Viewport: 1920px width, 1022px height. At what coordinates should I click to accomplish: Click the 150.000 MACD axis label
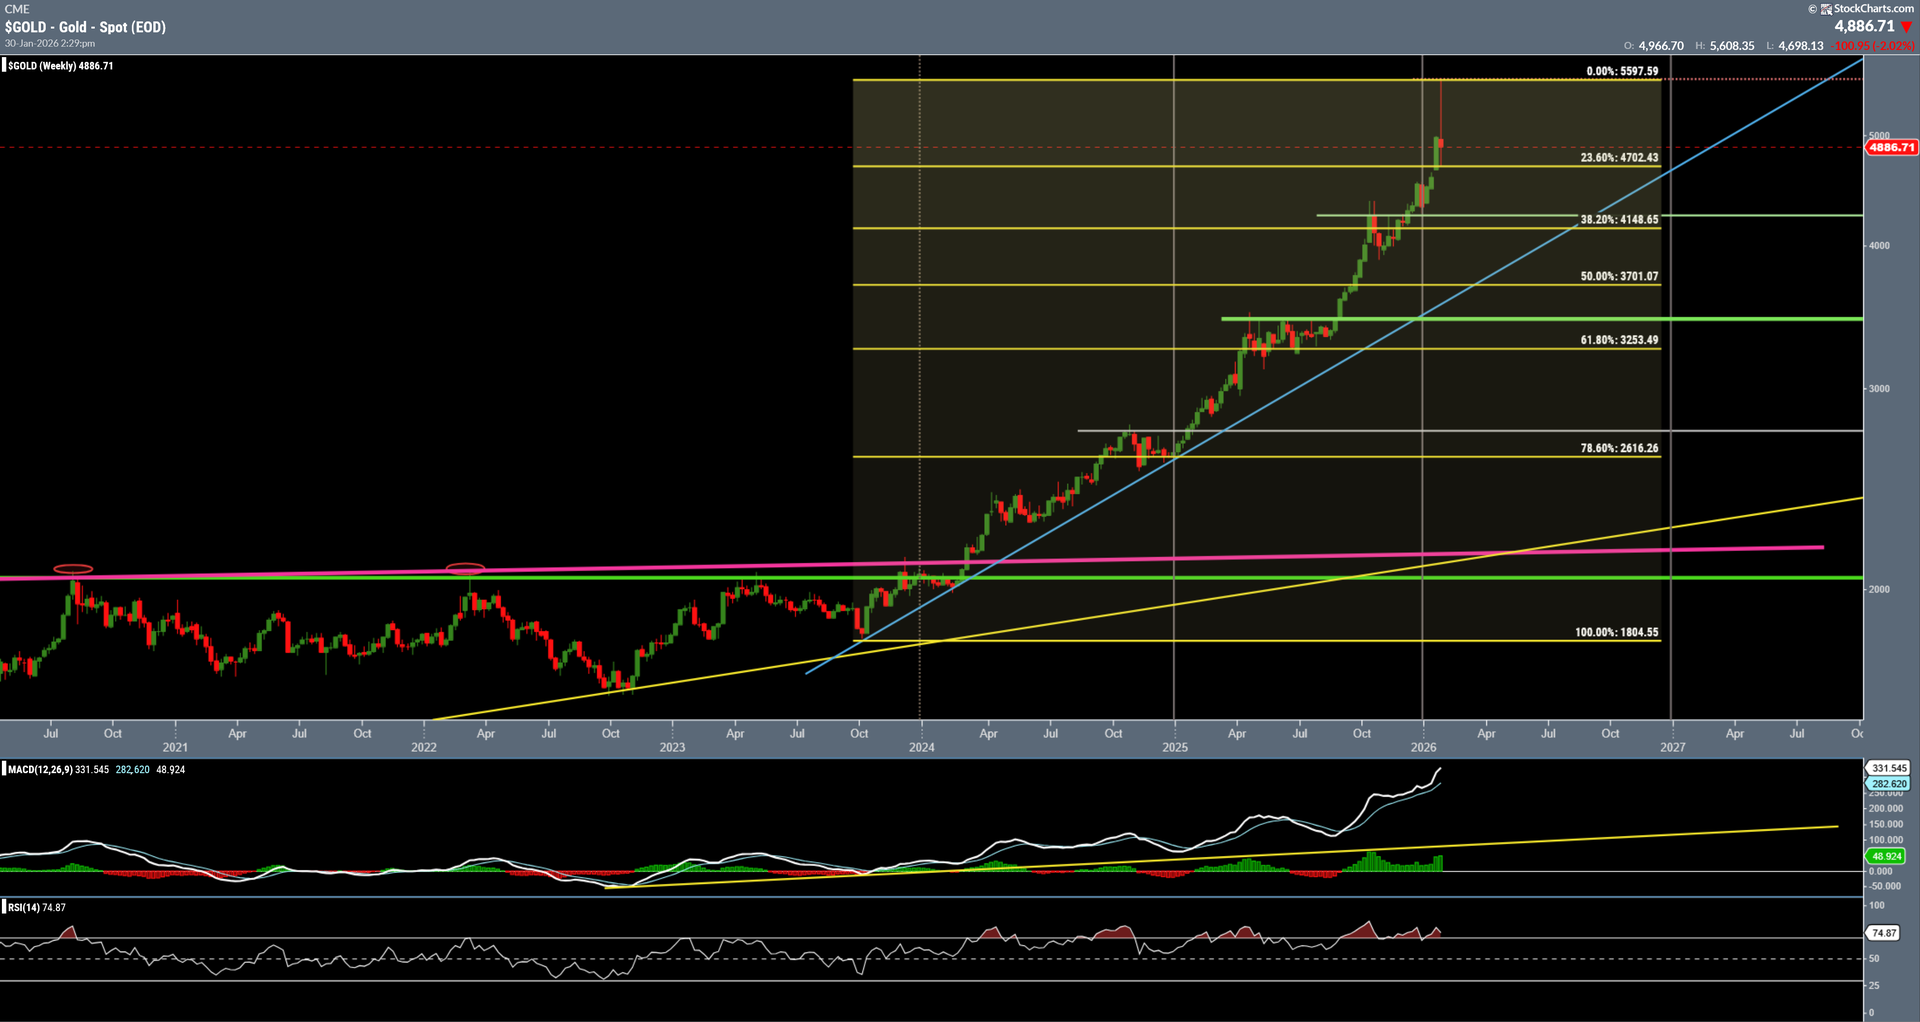pyautogui.click(x=1886, y=824)
